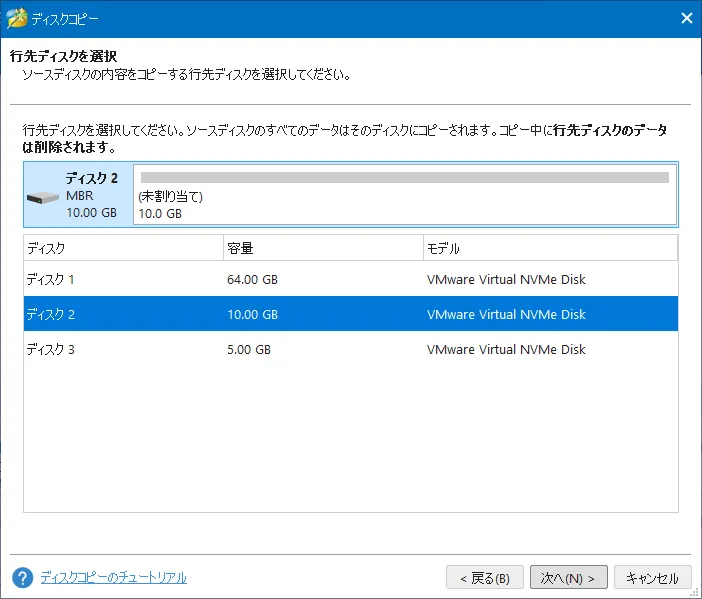Close the ディスクコピー dialog window

686,19
